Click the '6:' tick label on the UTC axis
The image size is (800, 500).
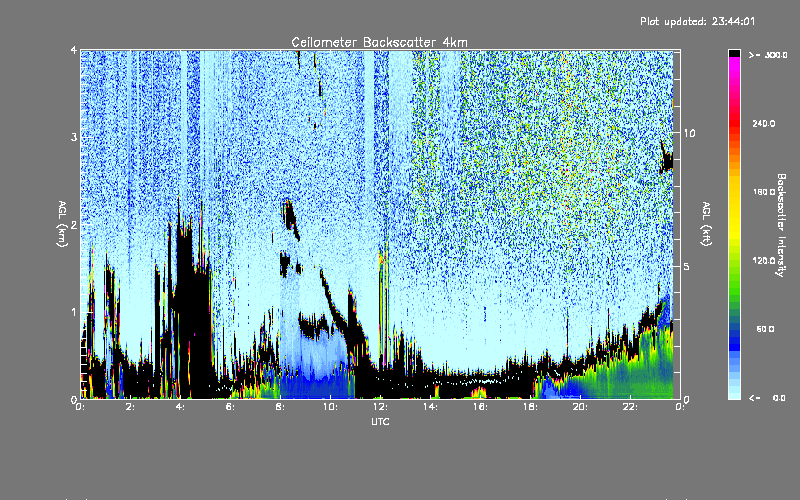(x=230, y=407)
